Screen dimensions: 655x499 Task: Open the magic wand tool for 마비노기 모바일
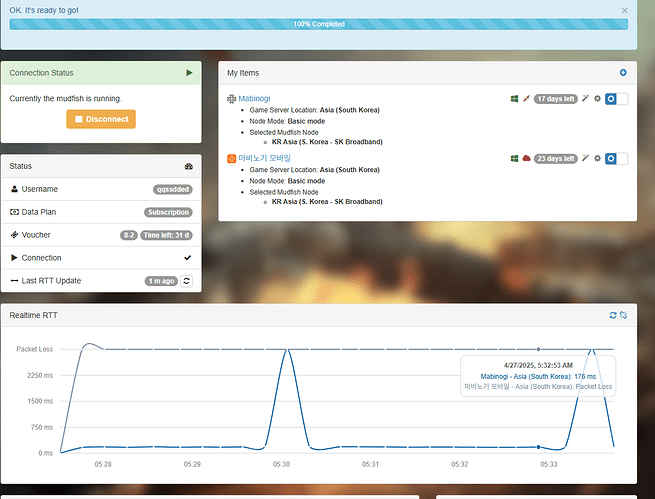585,158
